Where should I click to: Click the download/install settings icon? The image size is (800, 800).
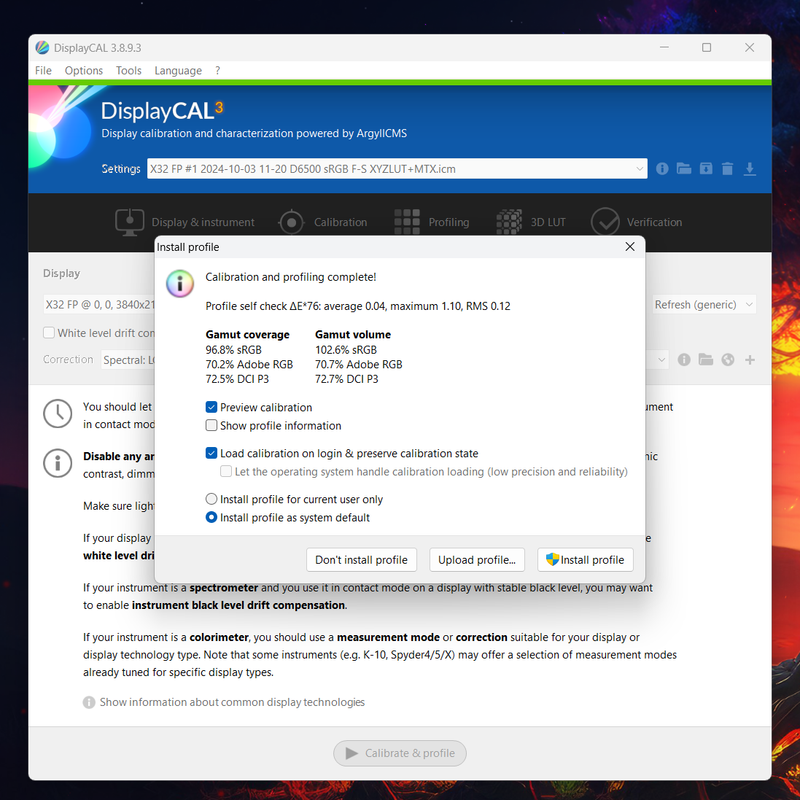(x=749, y=168)
